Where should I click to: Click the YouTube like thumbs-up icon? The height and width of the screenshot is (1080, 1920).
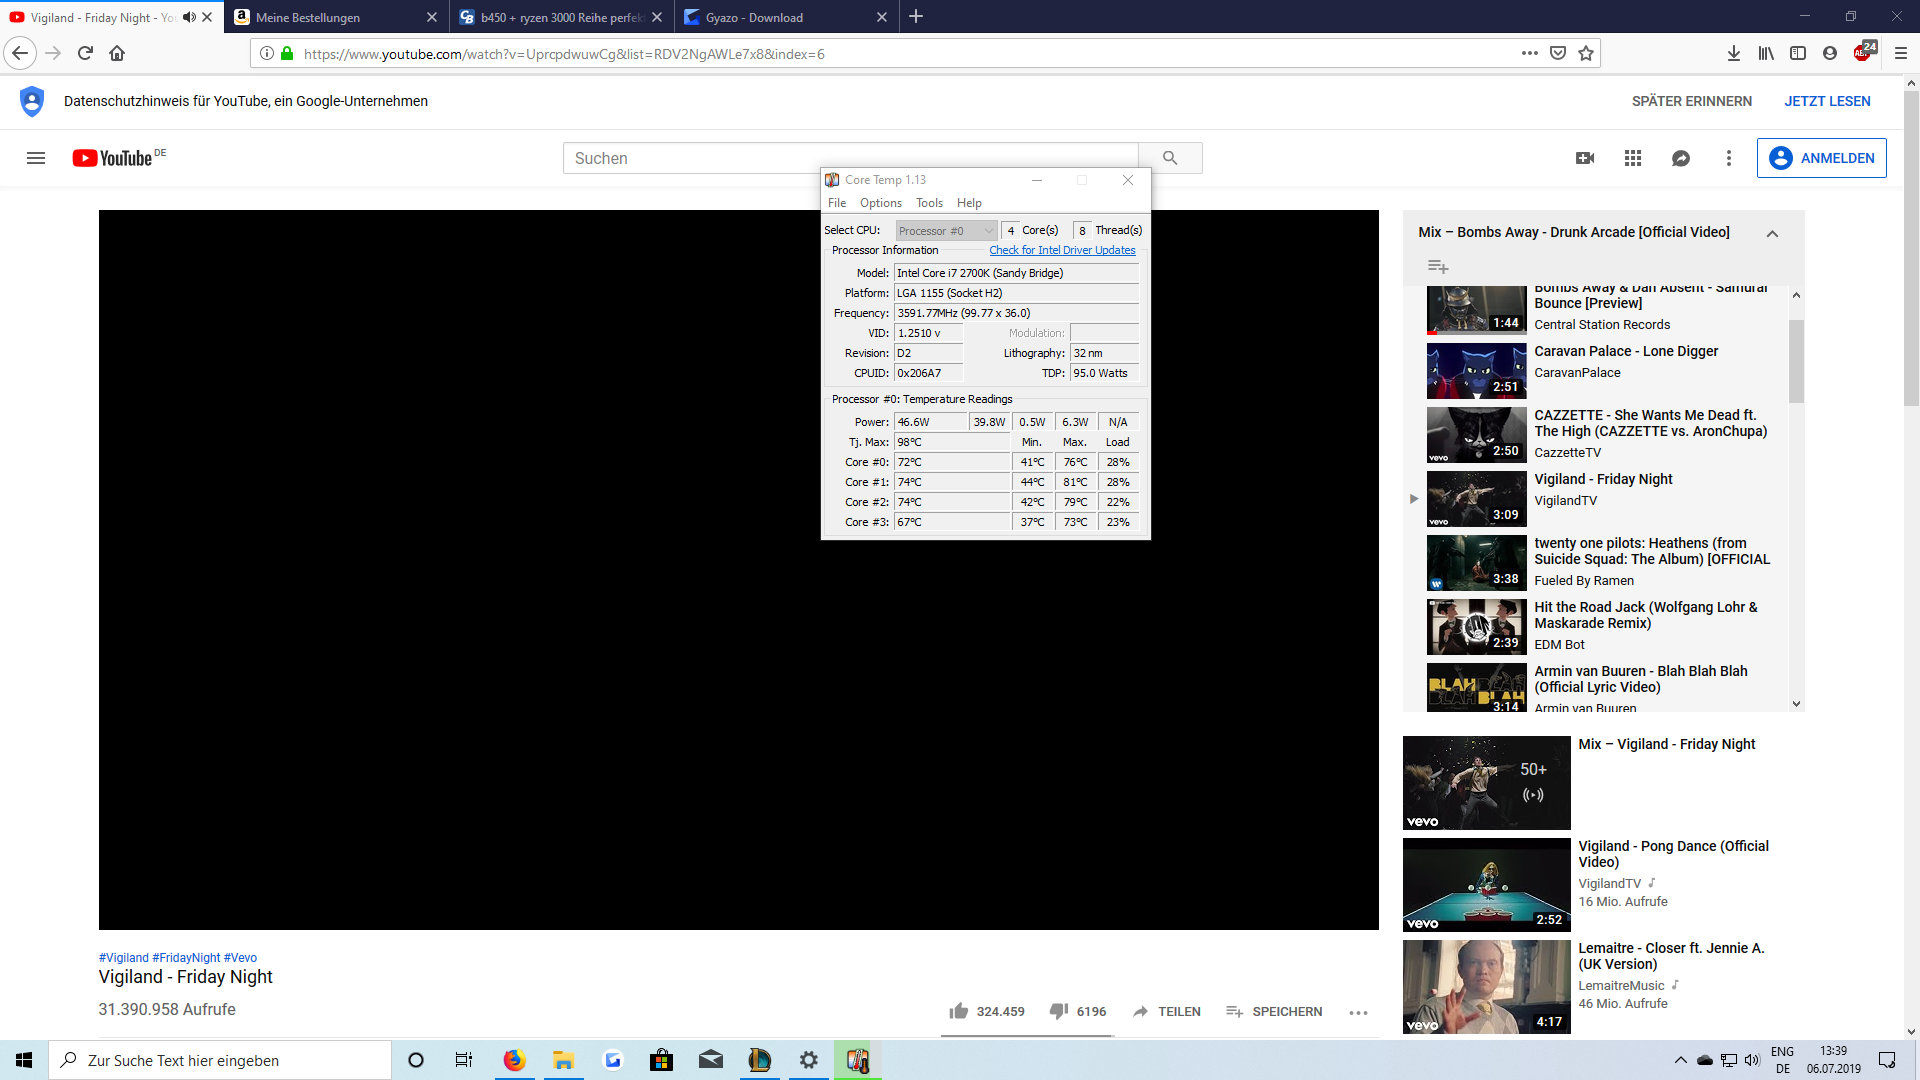click(x=958, y=1011)
